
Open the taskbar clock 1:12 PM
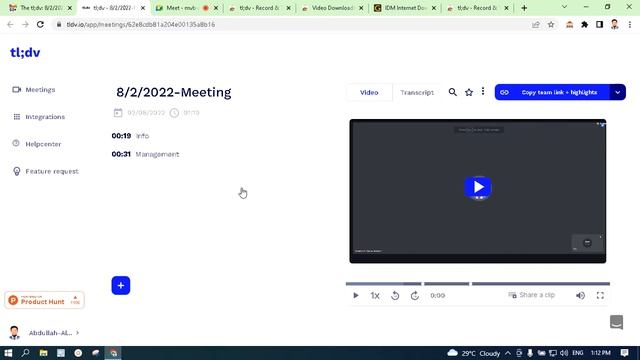tap(601, 353)
